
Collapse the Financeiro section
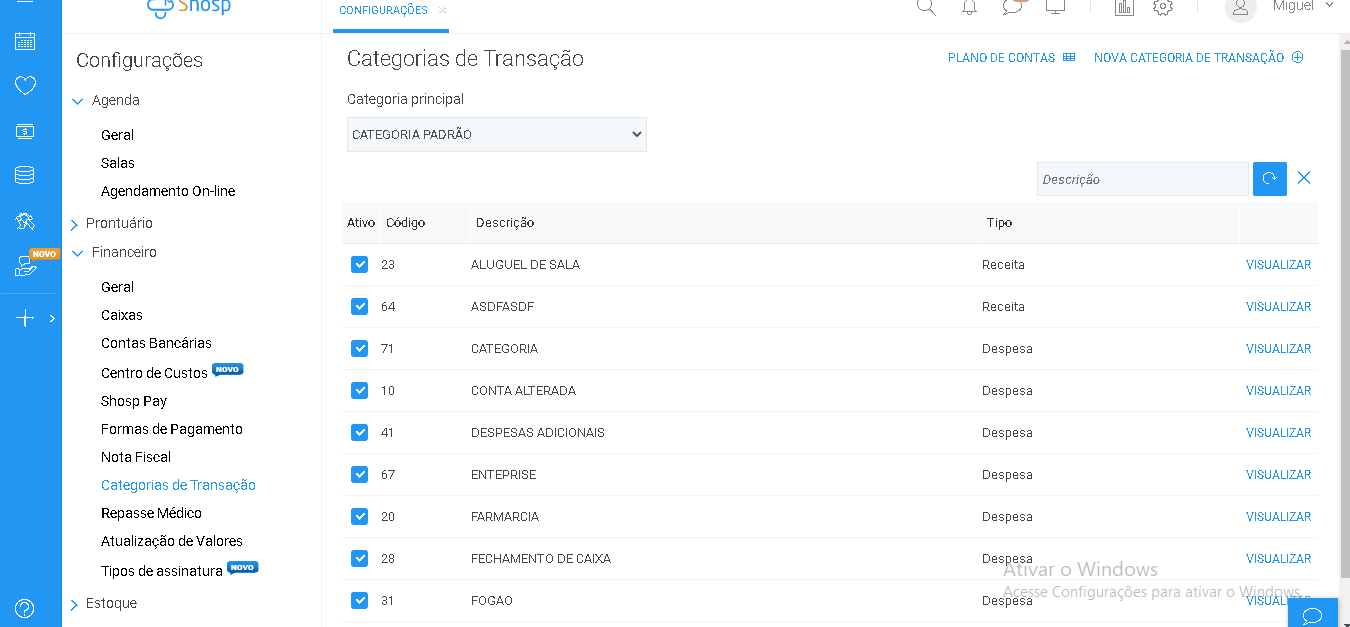click(x=123, y=252)
